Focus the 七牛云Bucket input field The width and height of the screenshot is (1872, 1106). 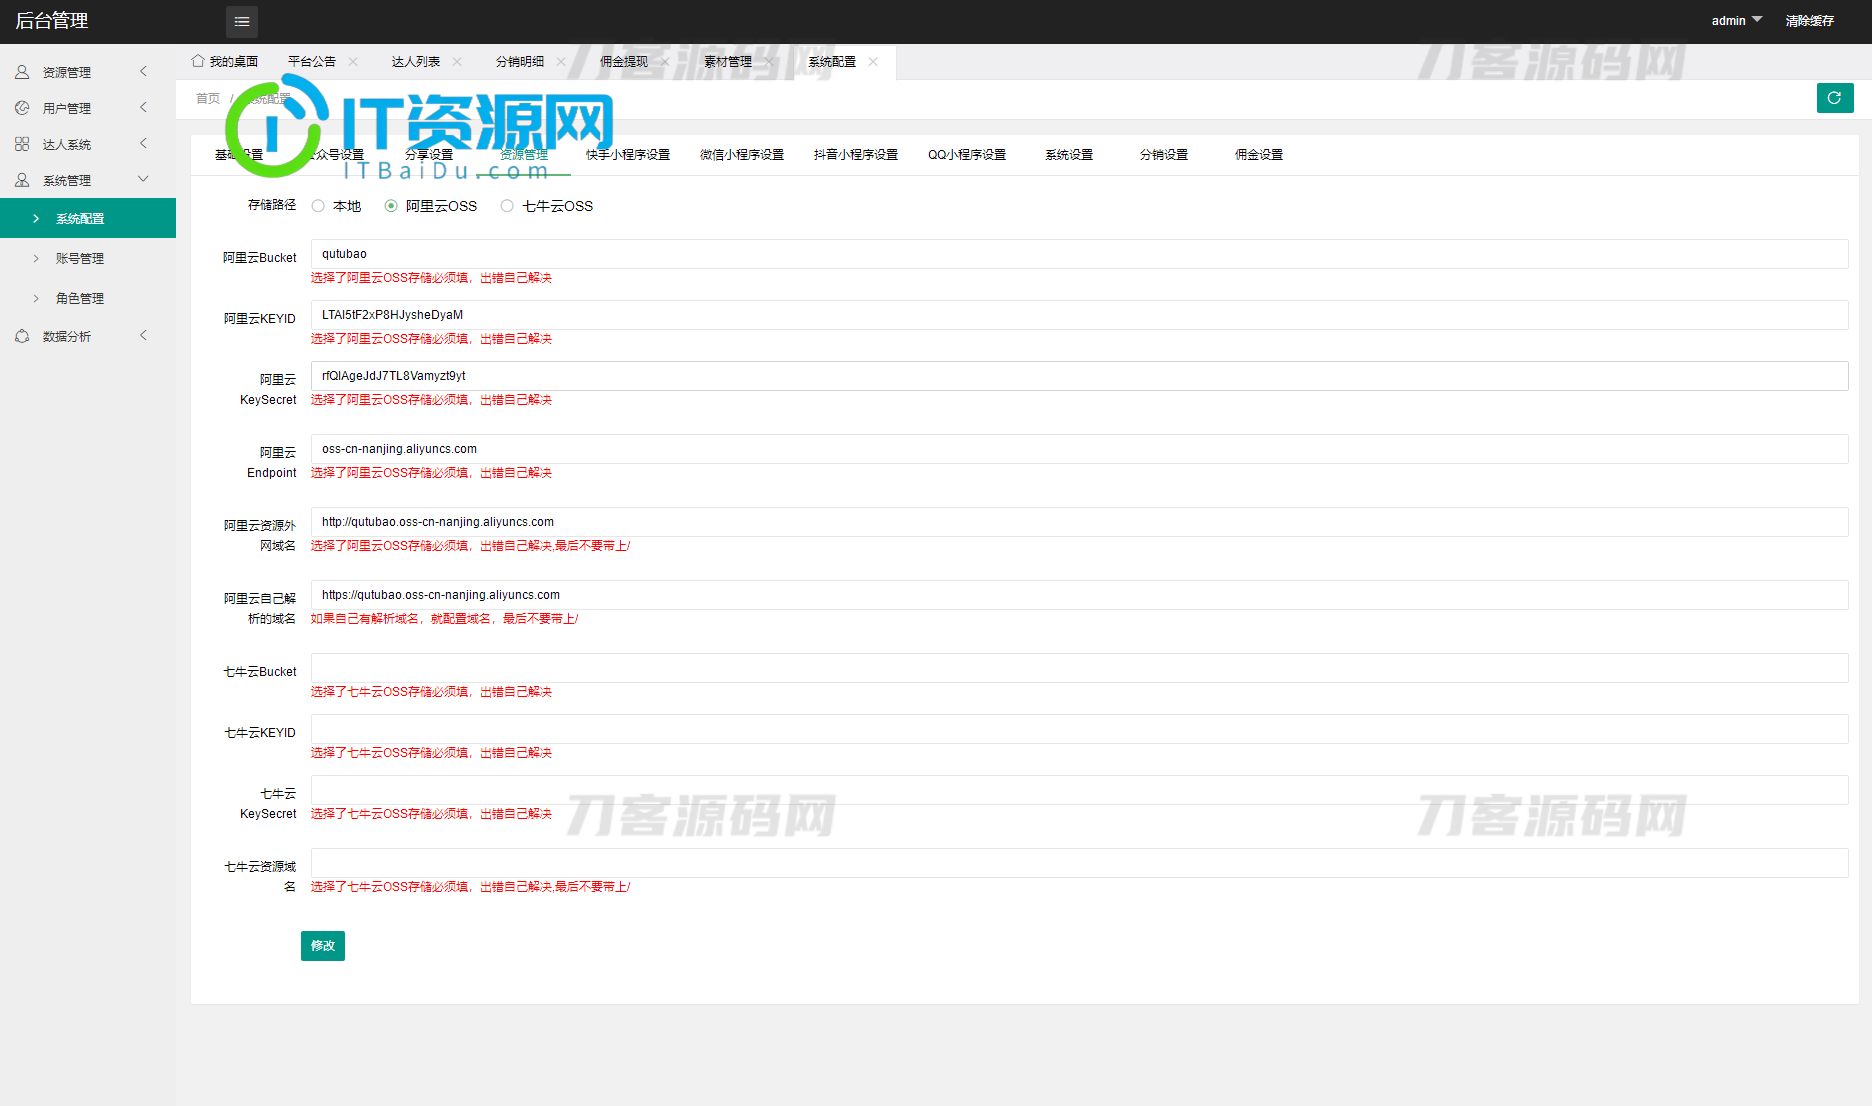tap(1079, 668)
